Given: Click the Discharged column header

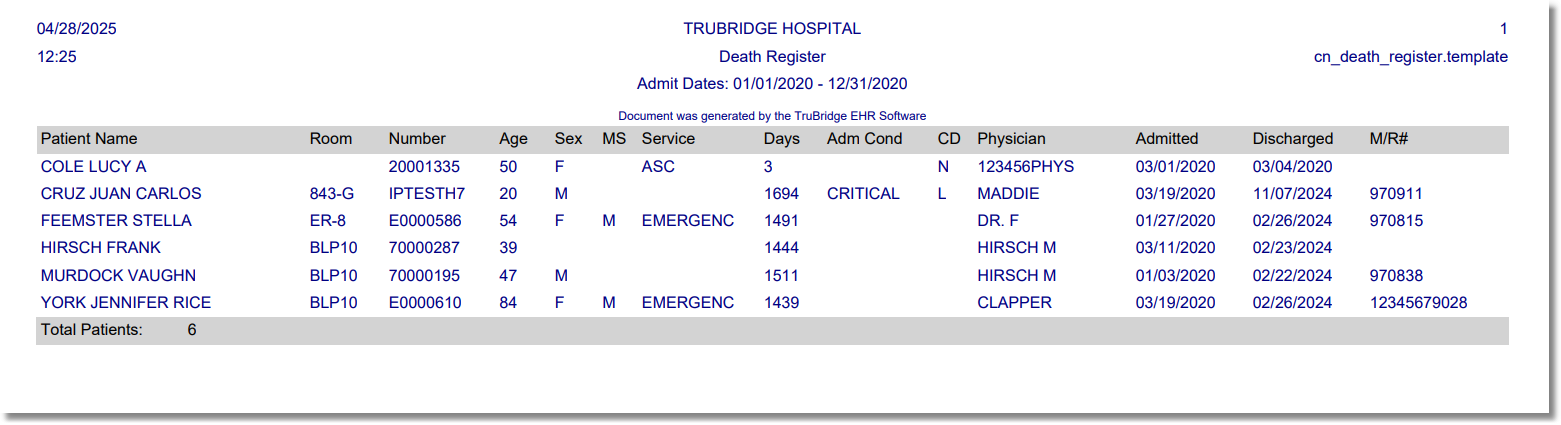Looking at the screenshot, I should pyautogui.click(x=1292, y=139).
